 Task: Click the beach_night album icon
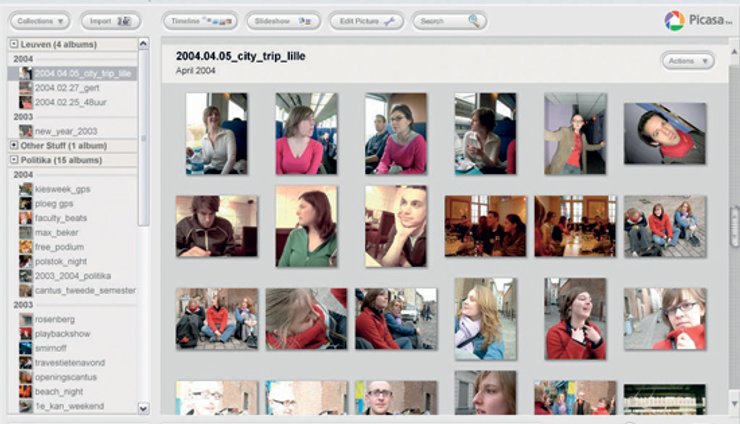[x=25, y=391]
